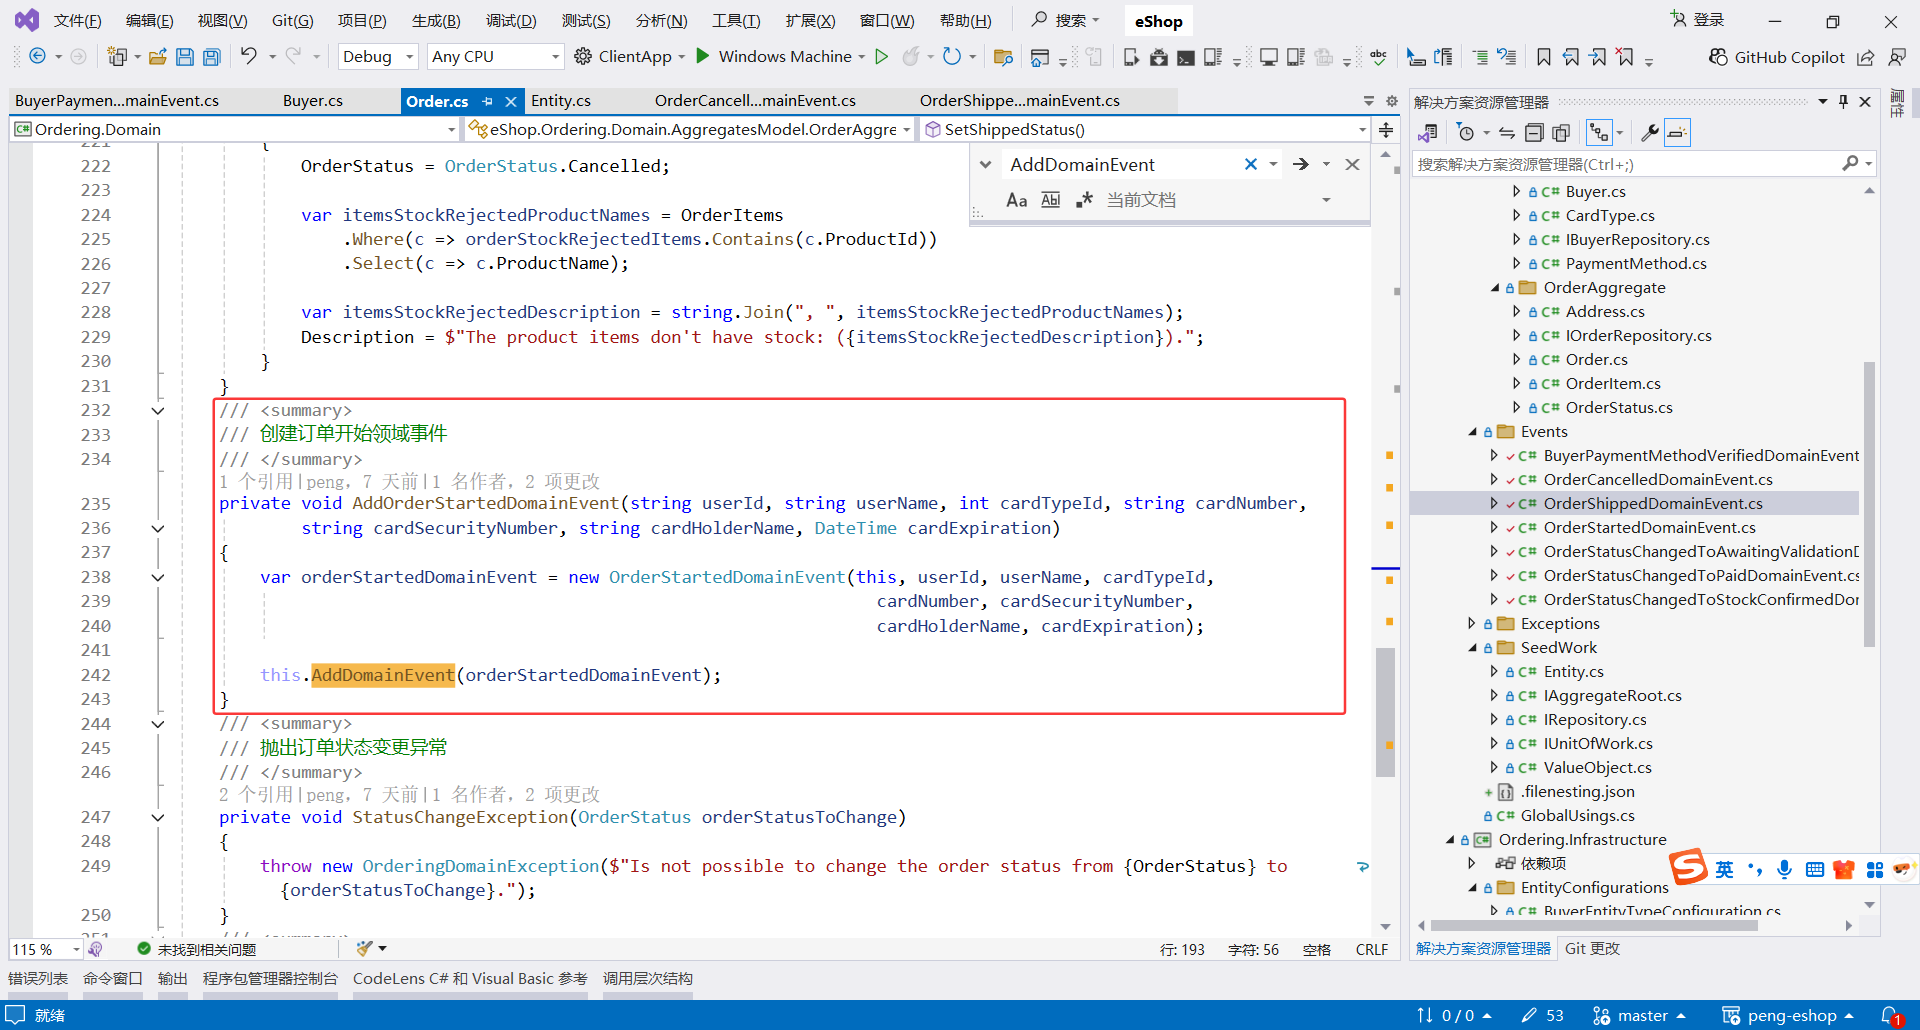Image resolution: width=1920 pixels, height=1030 pixels.
Task: Toggle Match Case in the find box
Action: coord(1017,200)
